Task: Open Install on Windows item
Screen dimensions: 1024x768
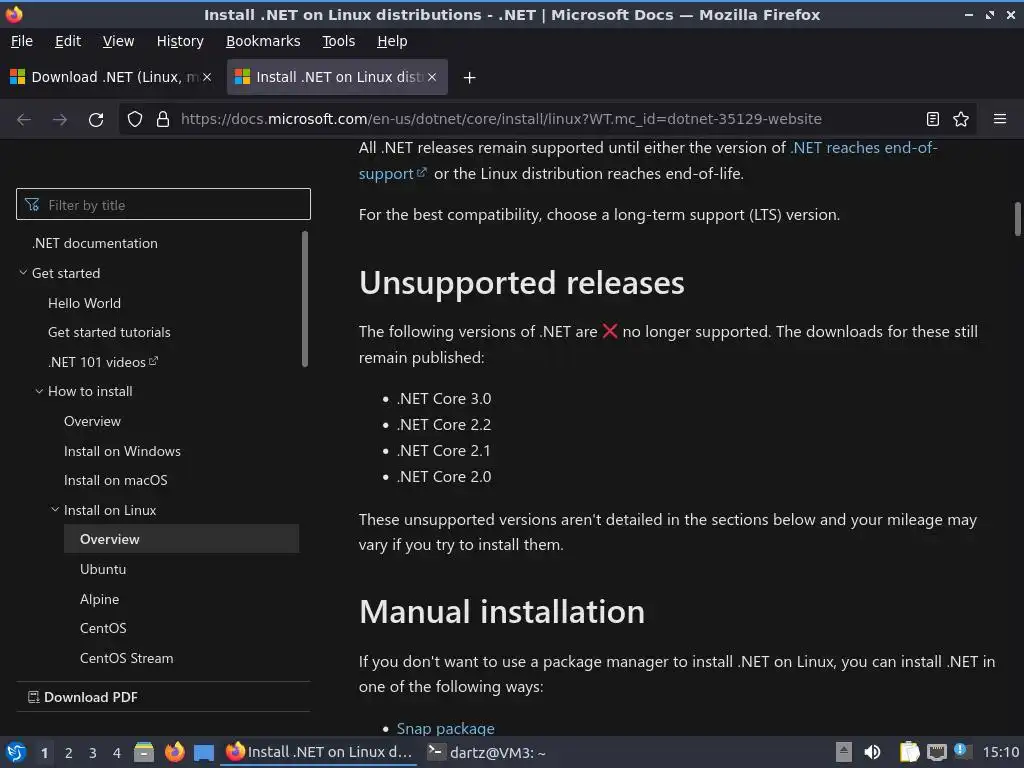Action: (122, 451)
